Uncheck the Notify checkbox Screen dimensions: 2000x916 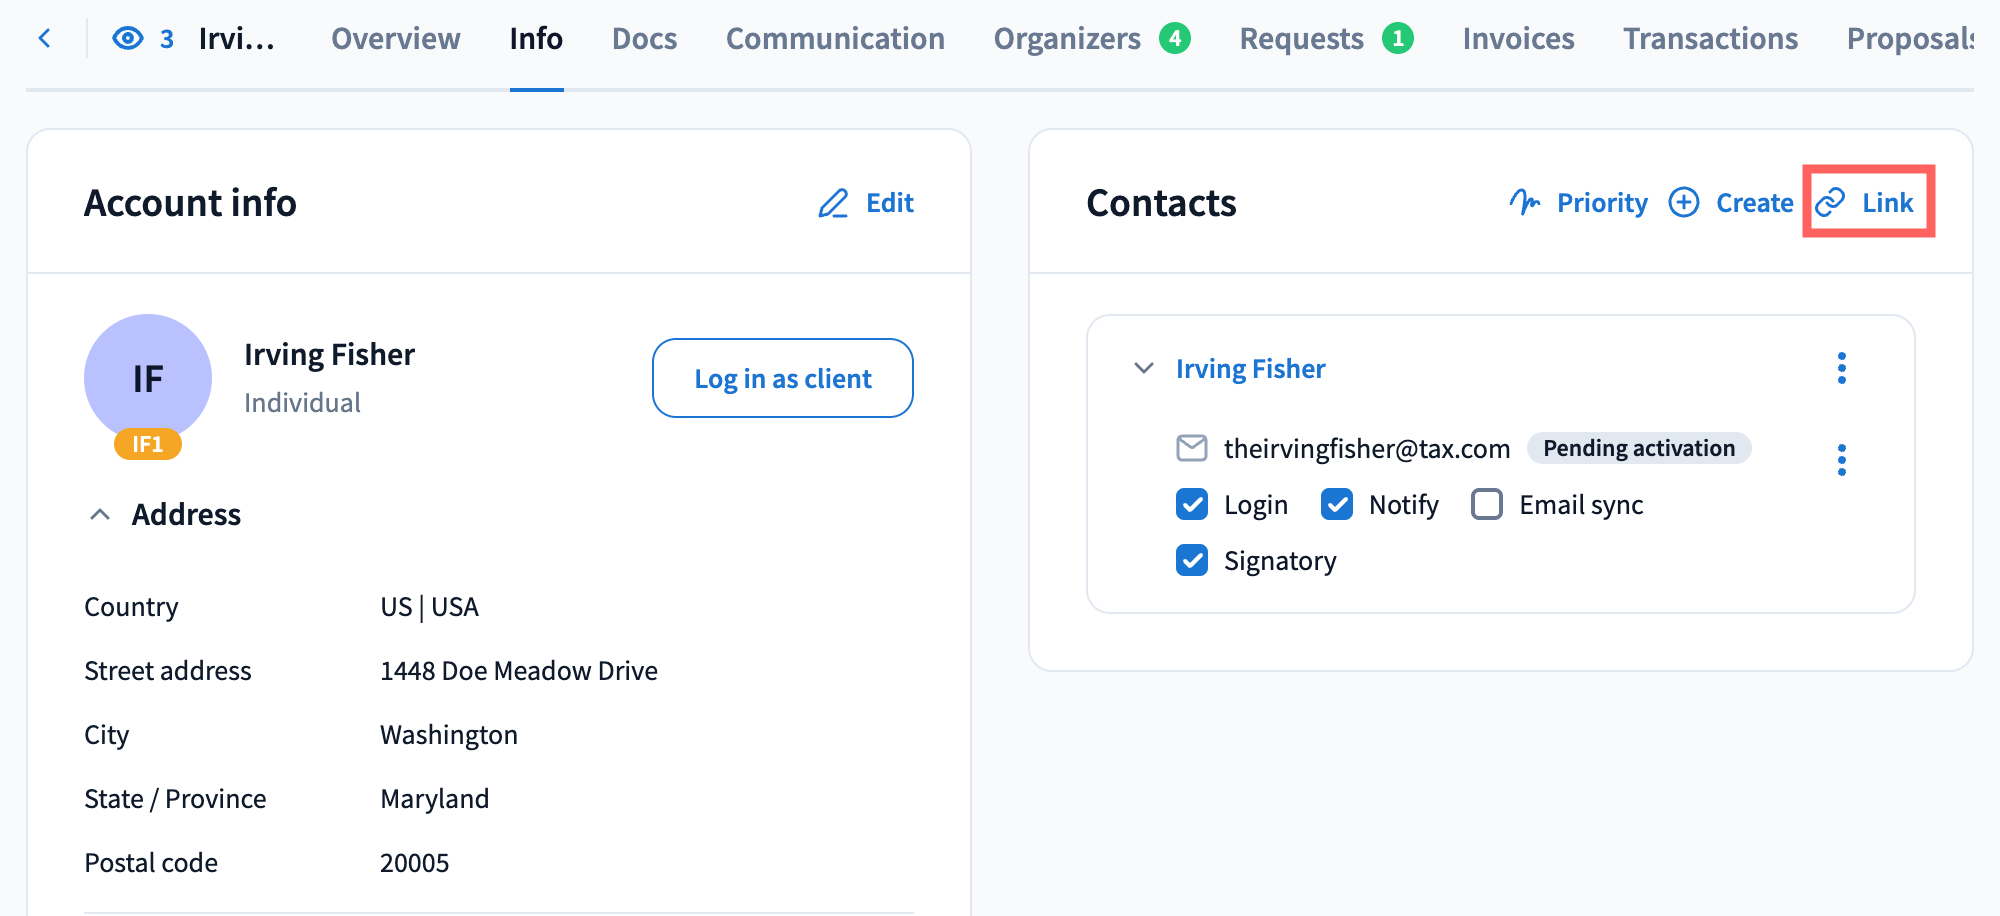coord(1337,505)
